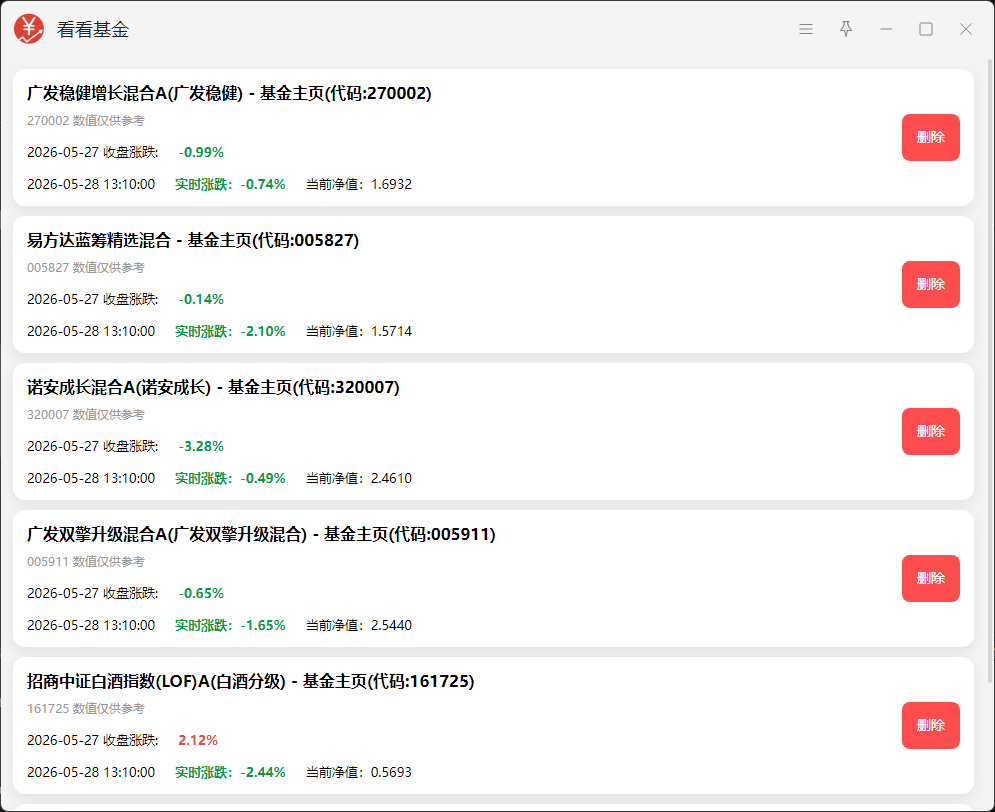Click the -0.99% closing change value
Viewport: 995px width, 812px height.
point(201,152)
